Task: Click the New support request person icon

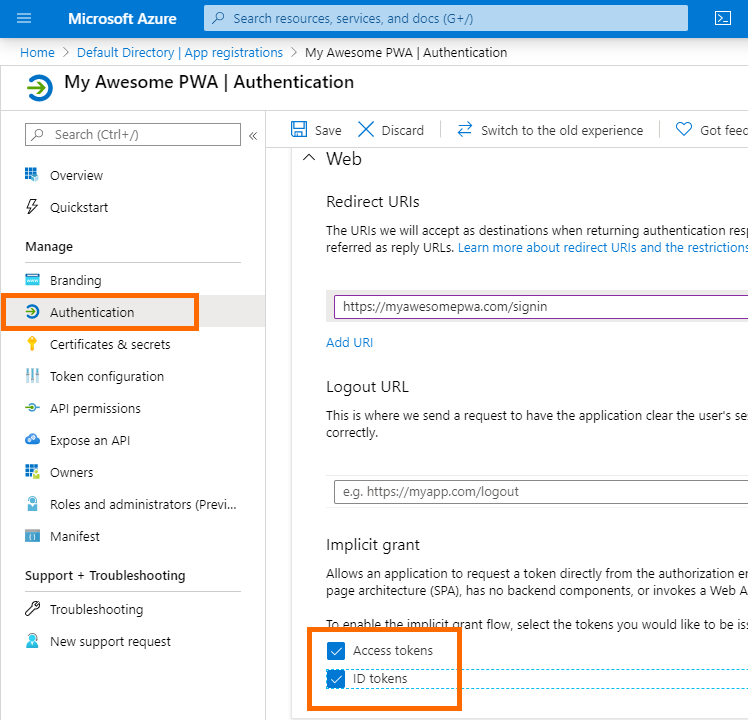Action: pos(32,641)
